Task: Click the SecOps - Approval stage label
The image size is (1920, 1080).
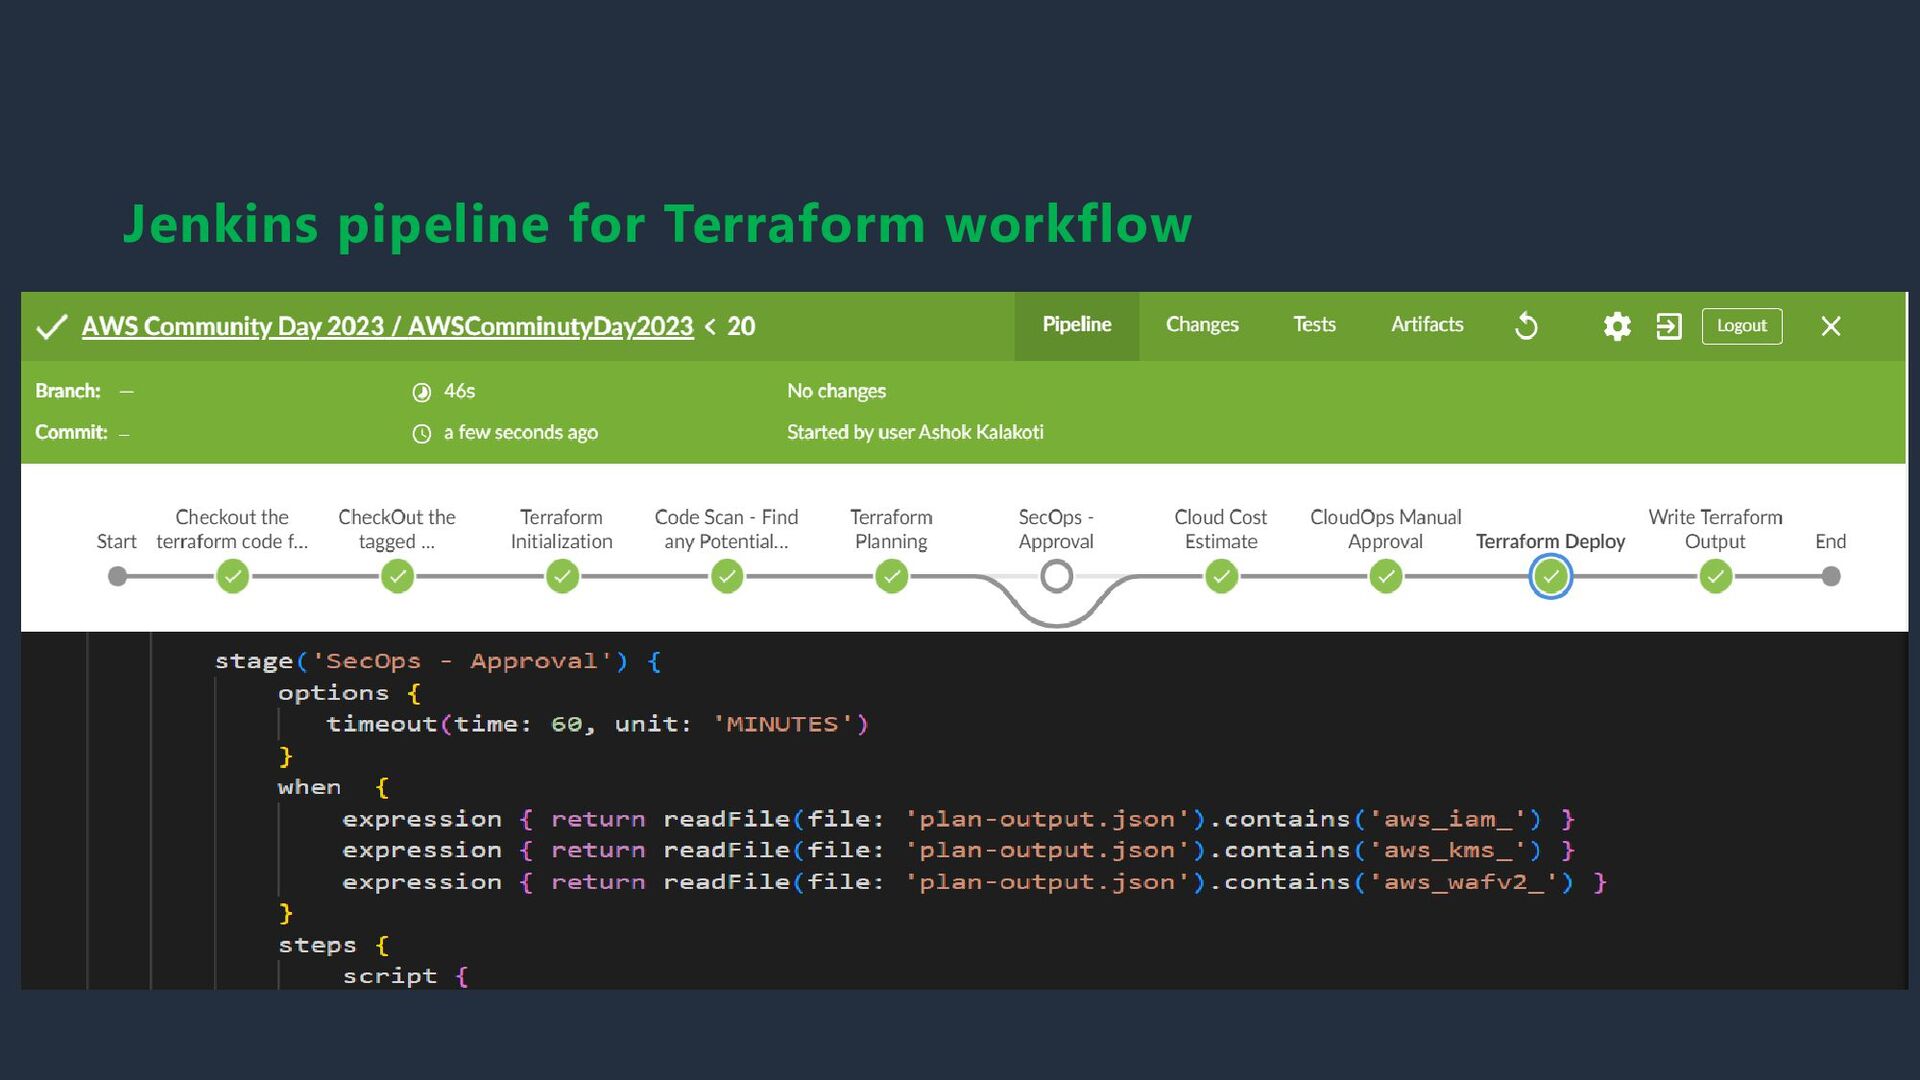Action: tap(1056, 529)
